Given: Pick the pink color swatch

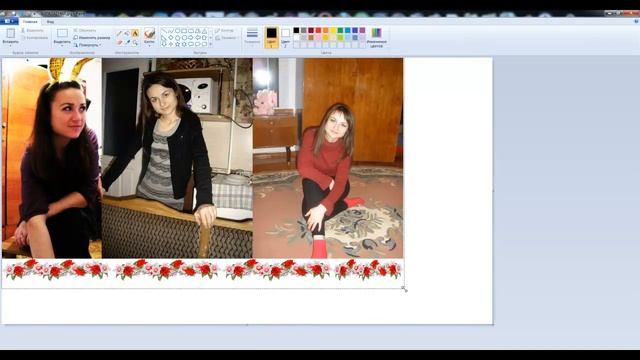Looking at the screenshot, I should tap(318, 38).
